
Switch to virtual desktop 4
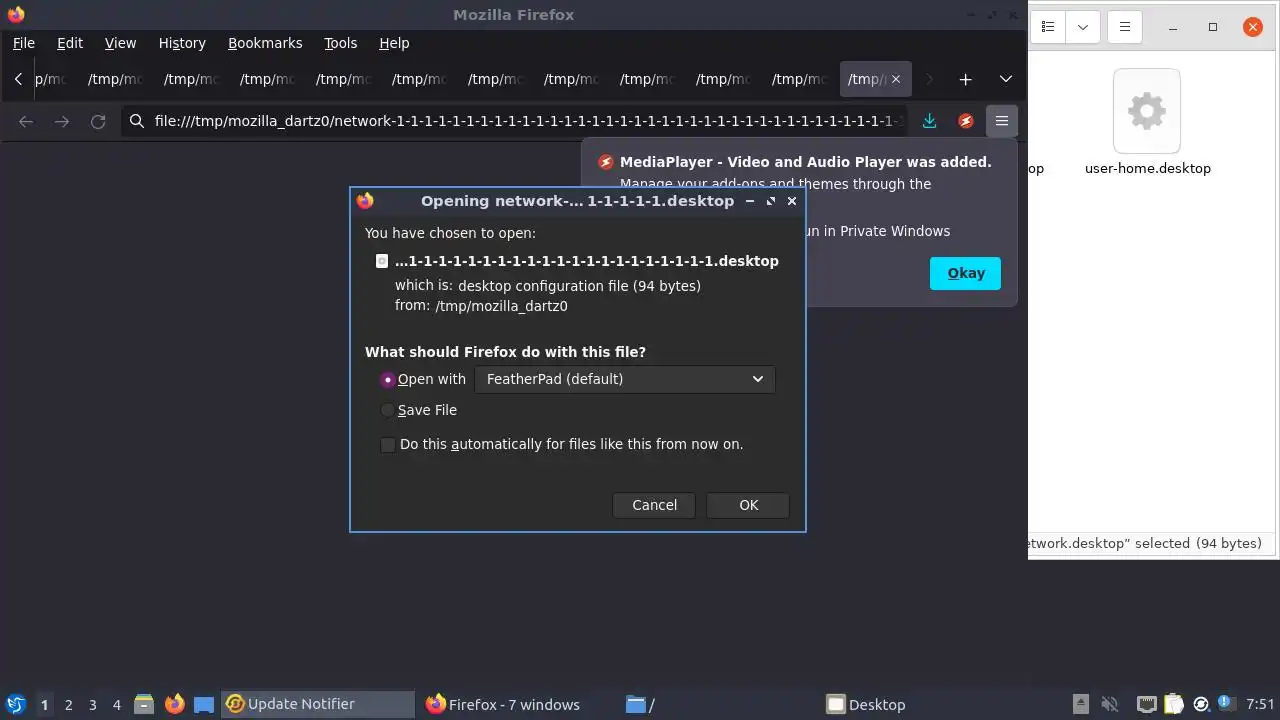116,705
